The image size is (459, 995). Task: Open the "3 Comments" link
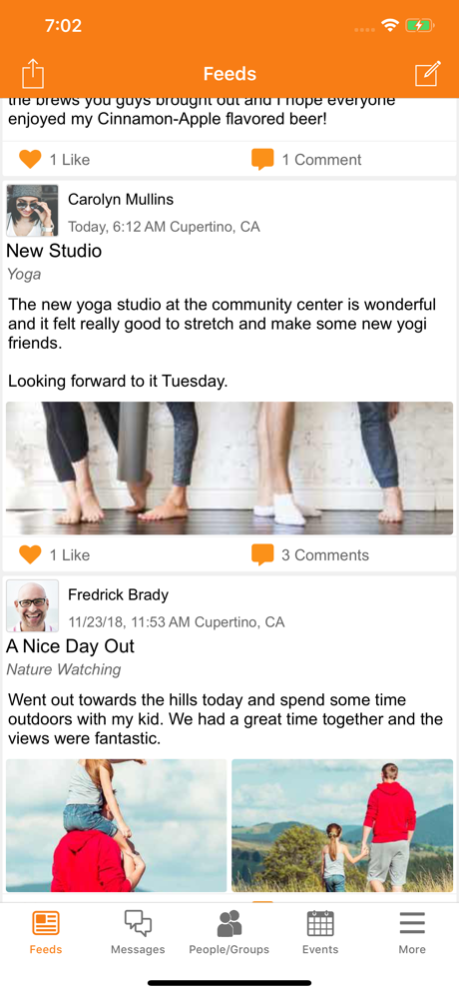(325, 555)
